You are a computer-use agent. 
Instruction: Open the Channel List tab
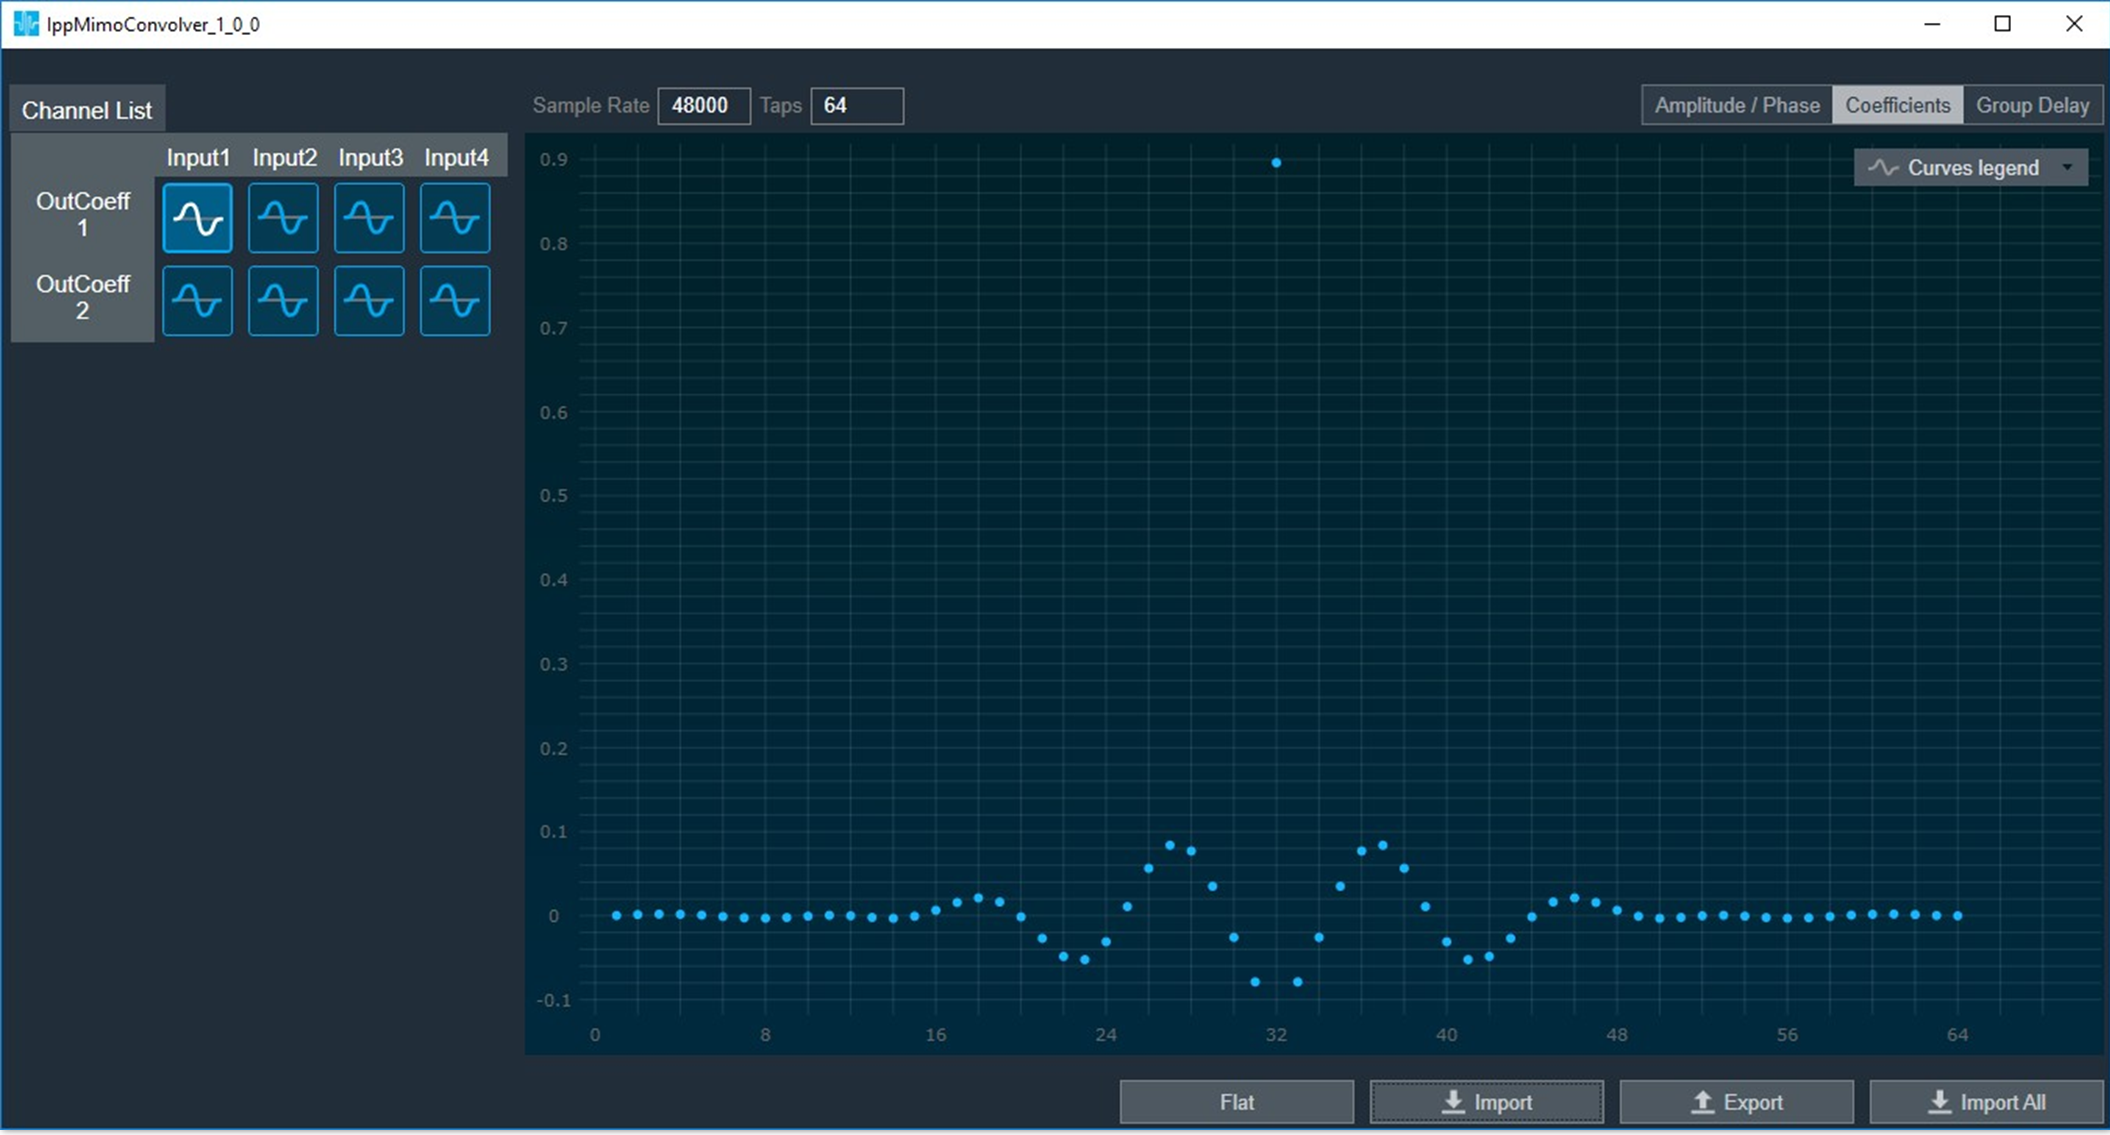click(x=87, y=110)
